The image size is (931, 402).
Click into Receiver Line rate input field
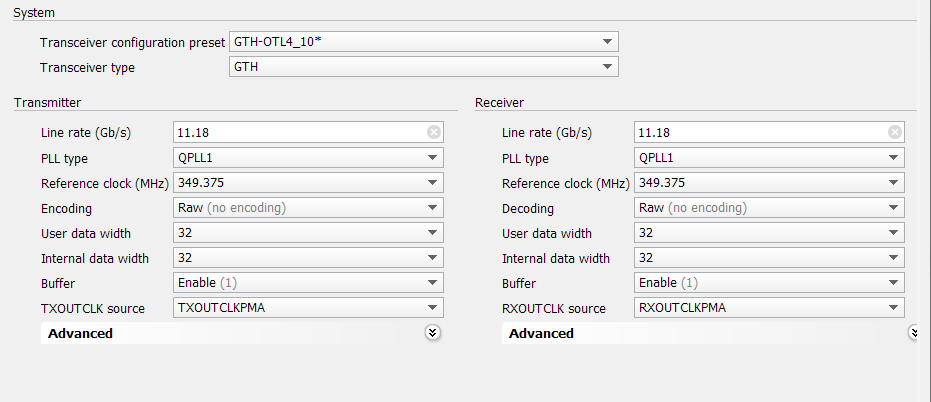(761, 132)
